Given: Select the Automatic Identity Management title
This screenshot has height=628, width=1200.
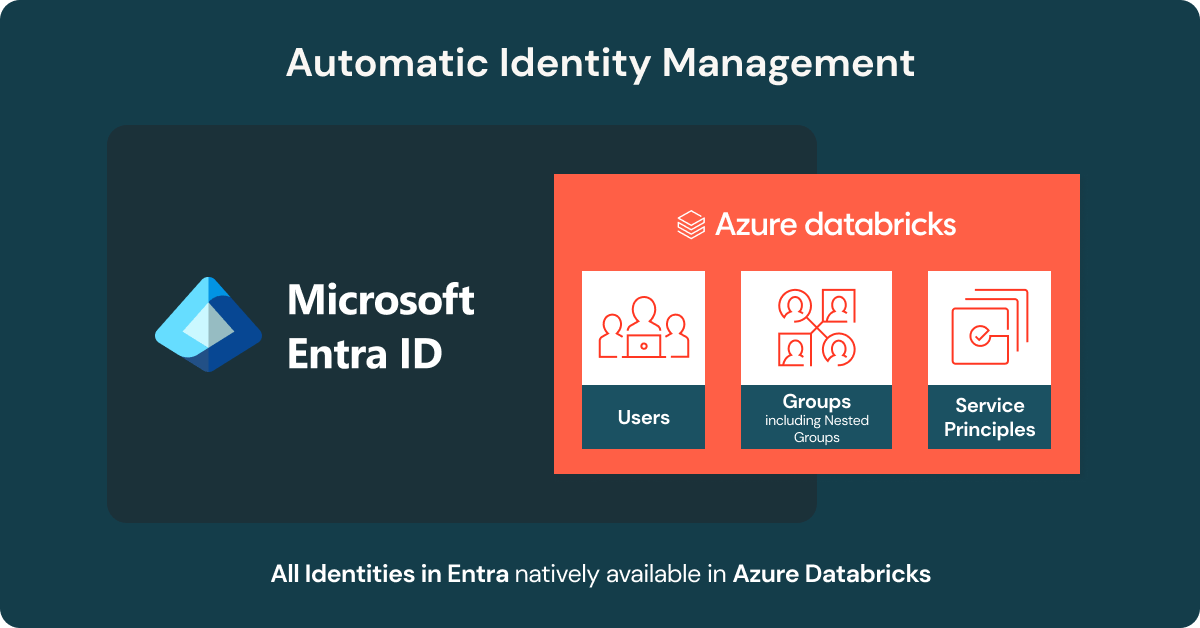Looking at the screenshot, I should 600,63.
